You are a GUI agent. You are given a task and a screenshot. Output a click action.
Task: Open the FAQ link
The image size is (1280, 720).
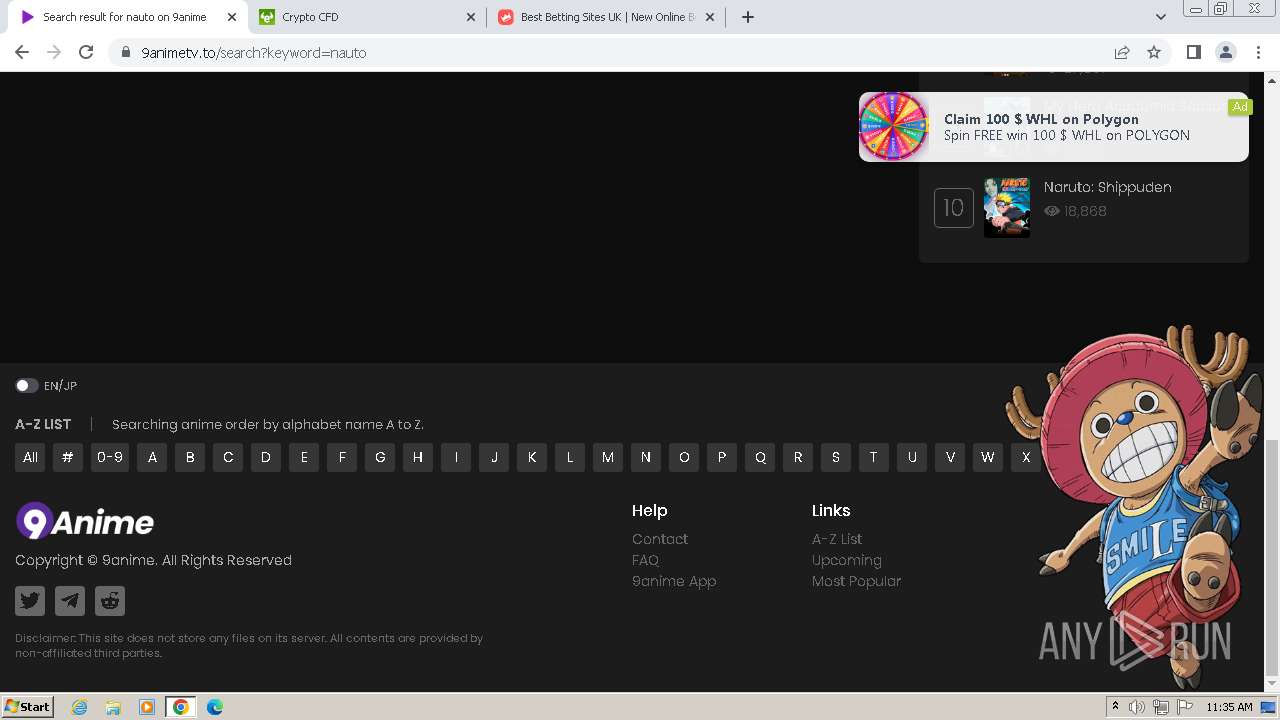pyautogui.click(x=645, y=560)
